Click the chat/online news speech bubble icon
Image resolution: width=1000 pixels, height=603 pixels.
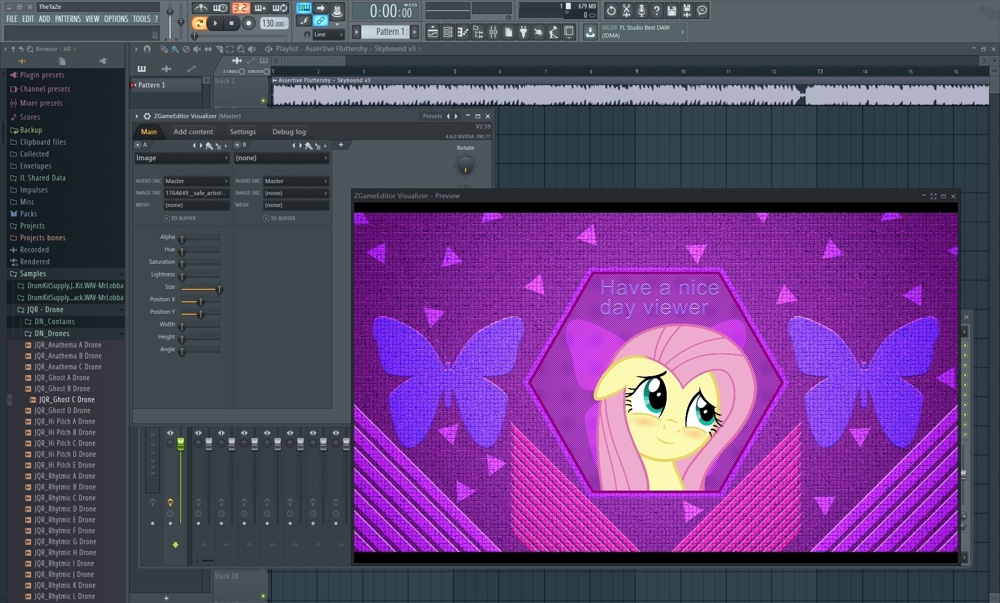pos(702,11)
